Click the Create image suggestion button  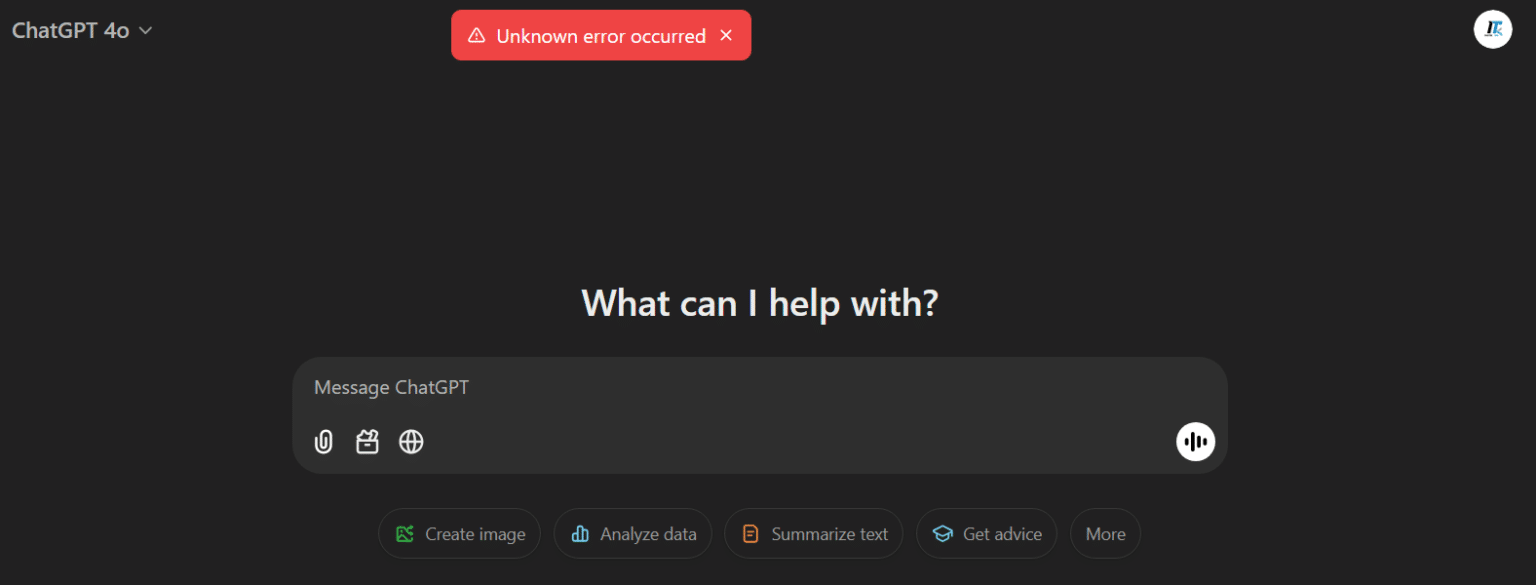(x=459, y=533)
